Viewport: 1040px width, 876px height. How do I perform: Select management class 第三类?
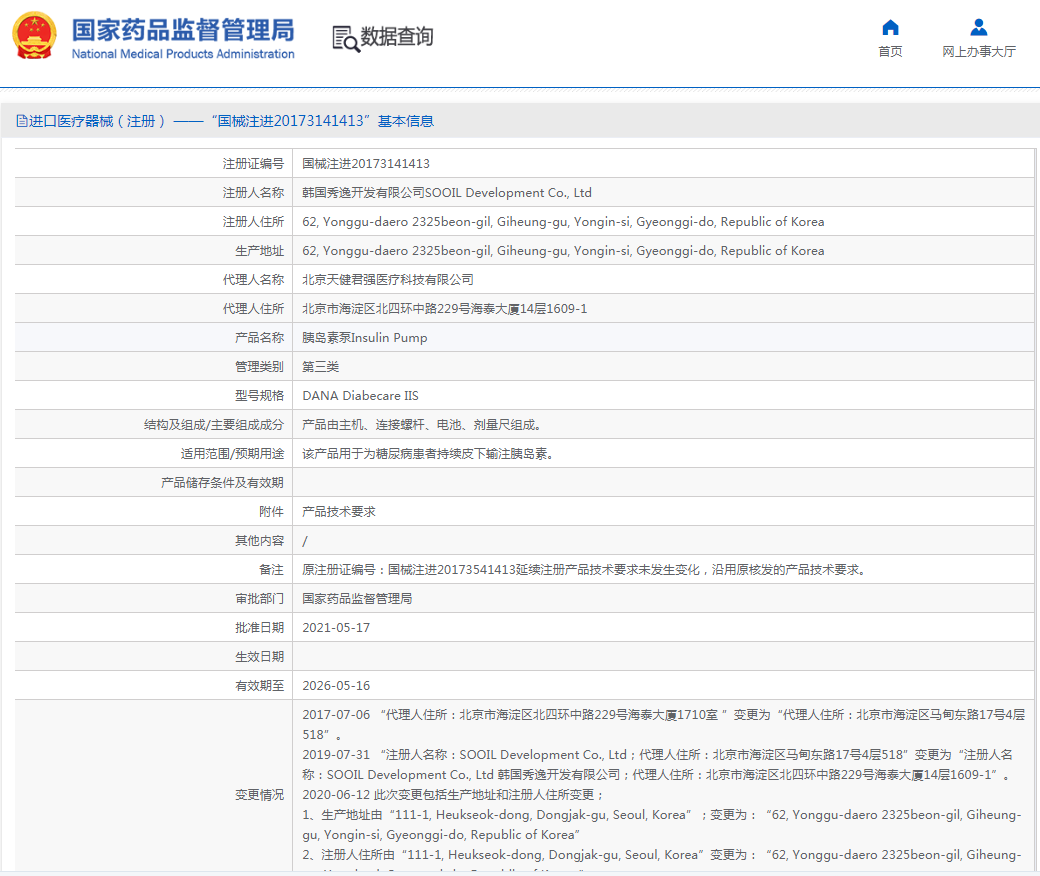click(x=320, y=367)
